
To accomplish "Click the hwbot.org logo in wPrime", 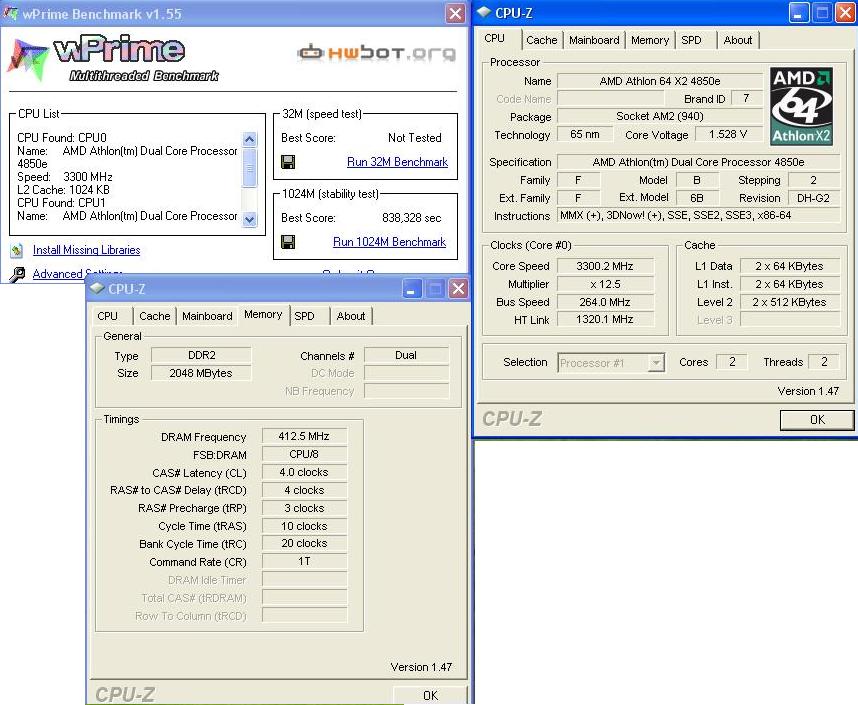I will [376, 53].
